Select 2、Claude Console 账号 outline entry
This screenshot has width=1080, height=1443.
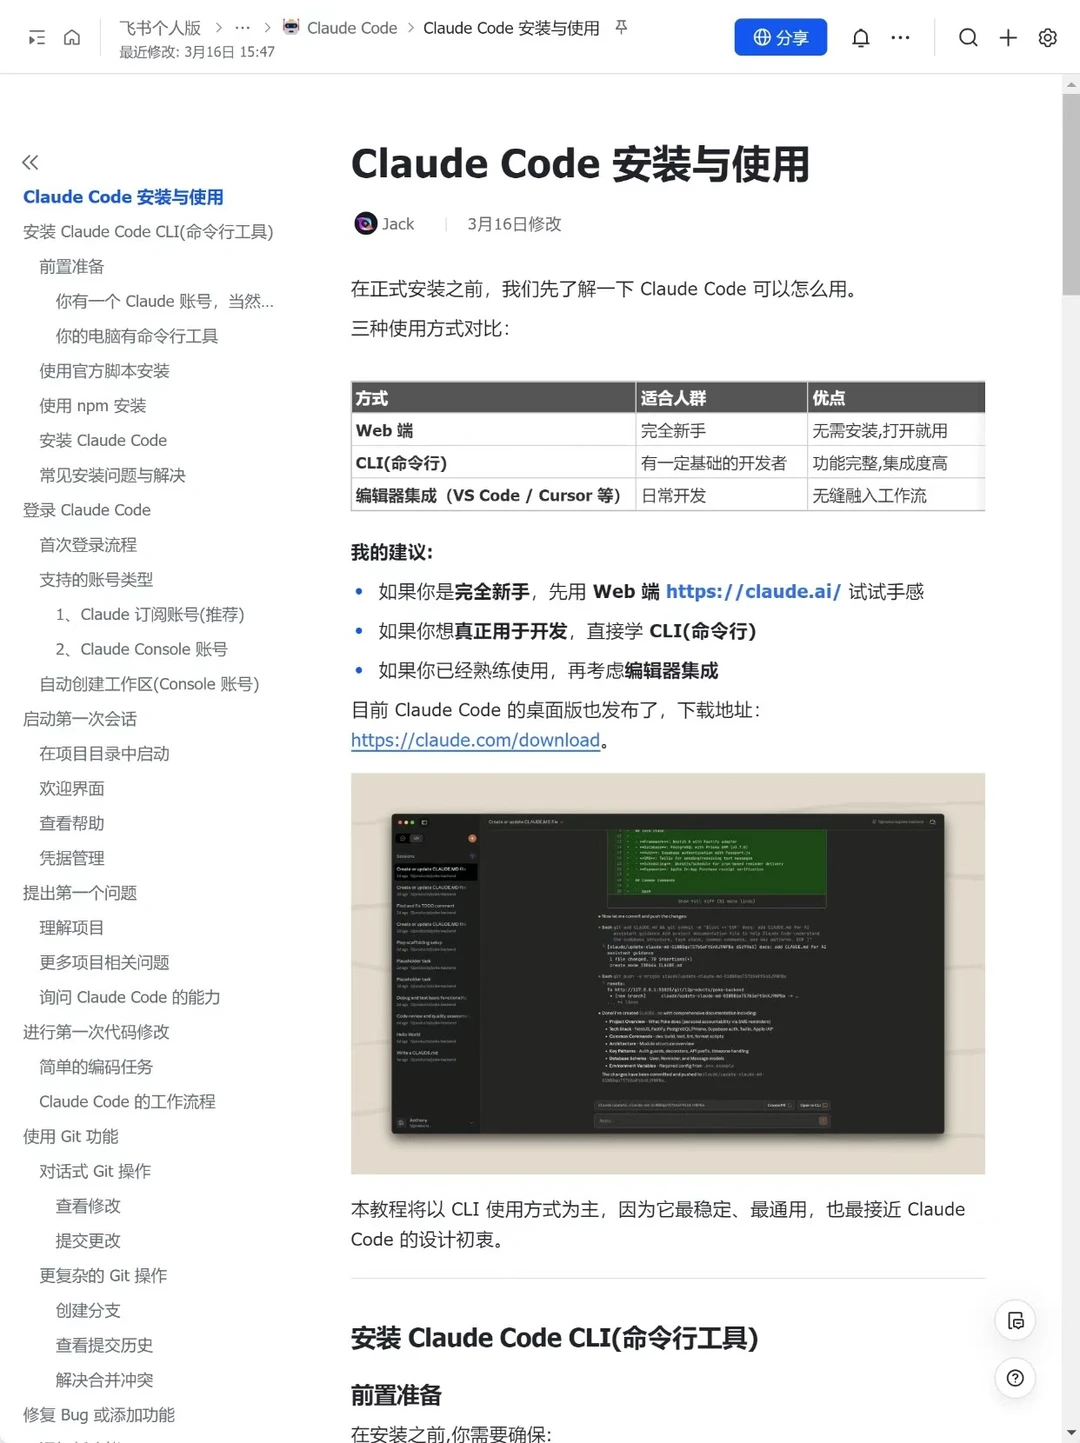pos(141,649)
